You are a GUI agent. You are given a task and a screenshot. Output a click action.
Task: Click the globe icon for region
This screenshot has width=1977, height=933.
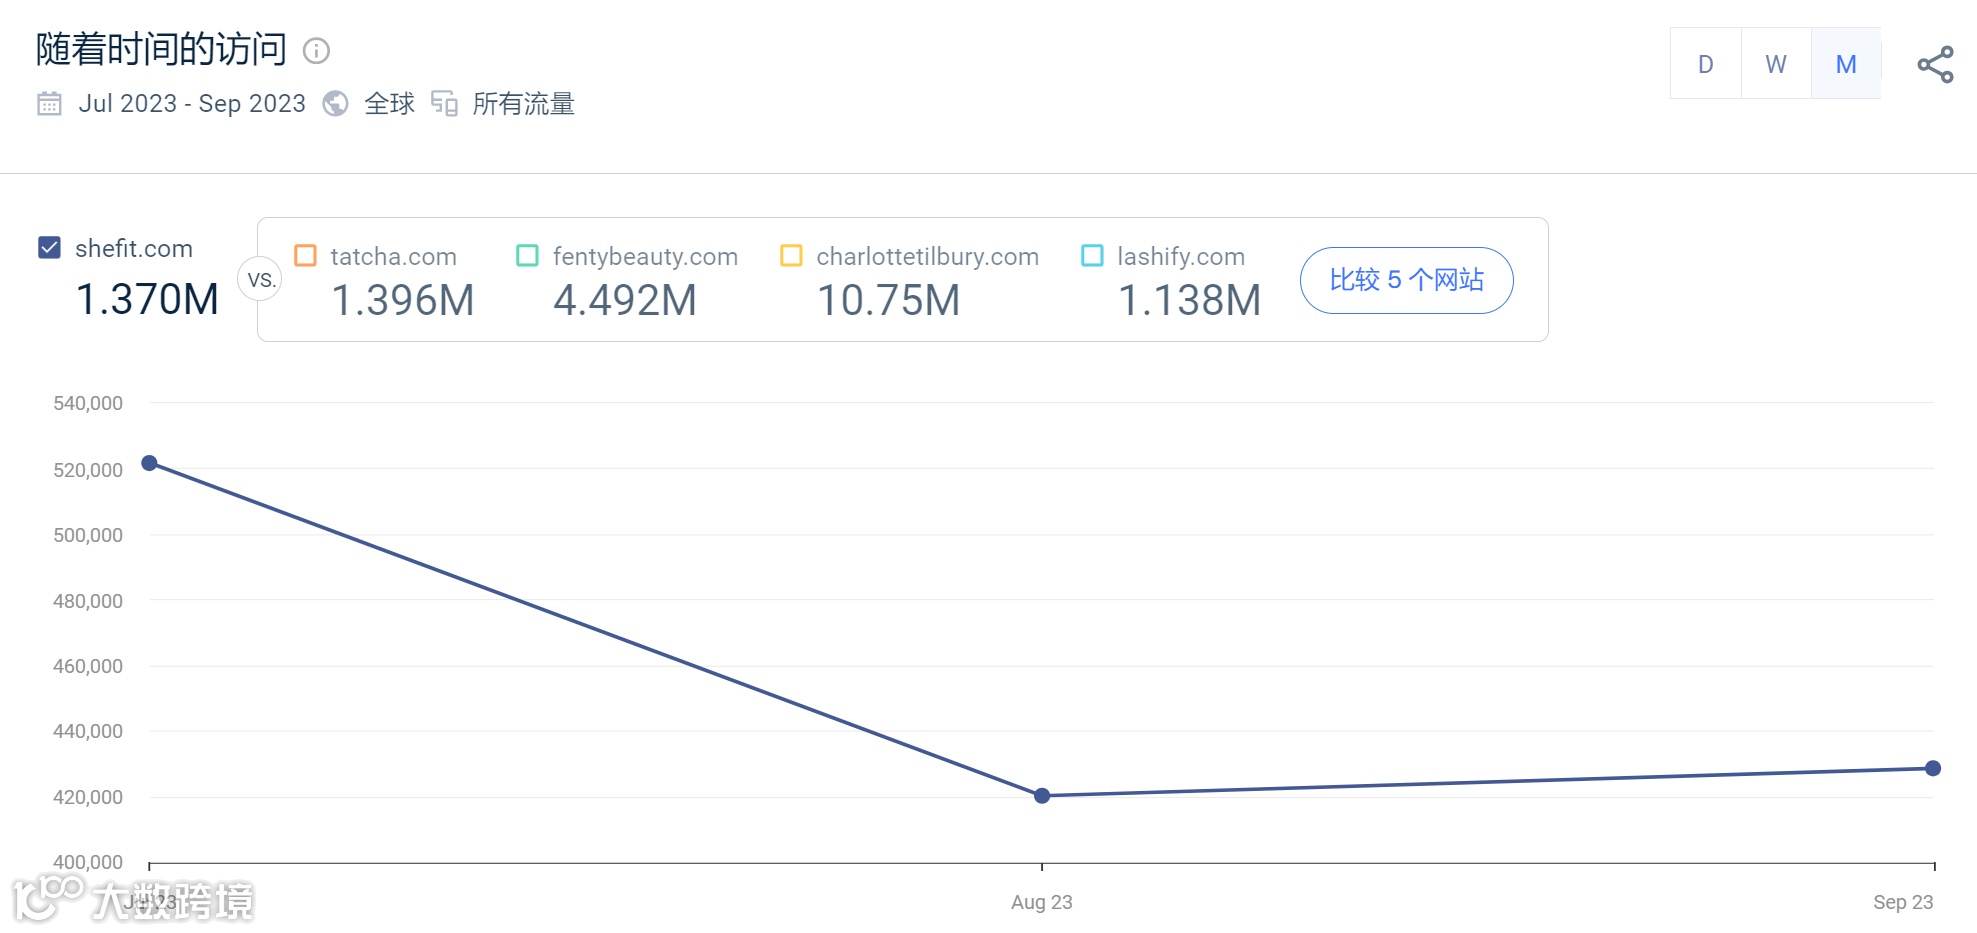336,104
